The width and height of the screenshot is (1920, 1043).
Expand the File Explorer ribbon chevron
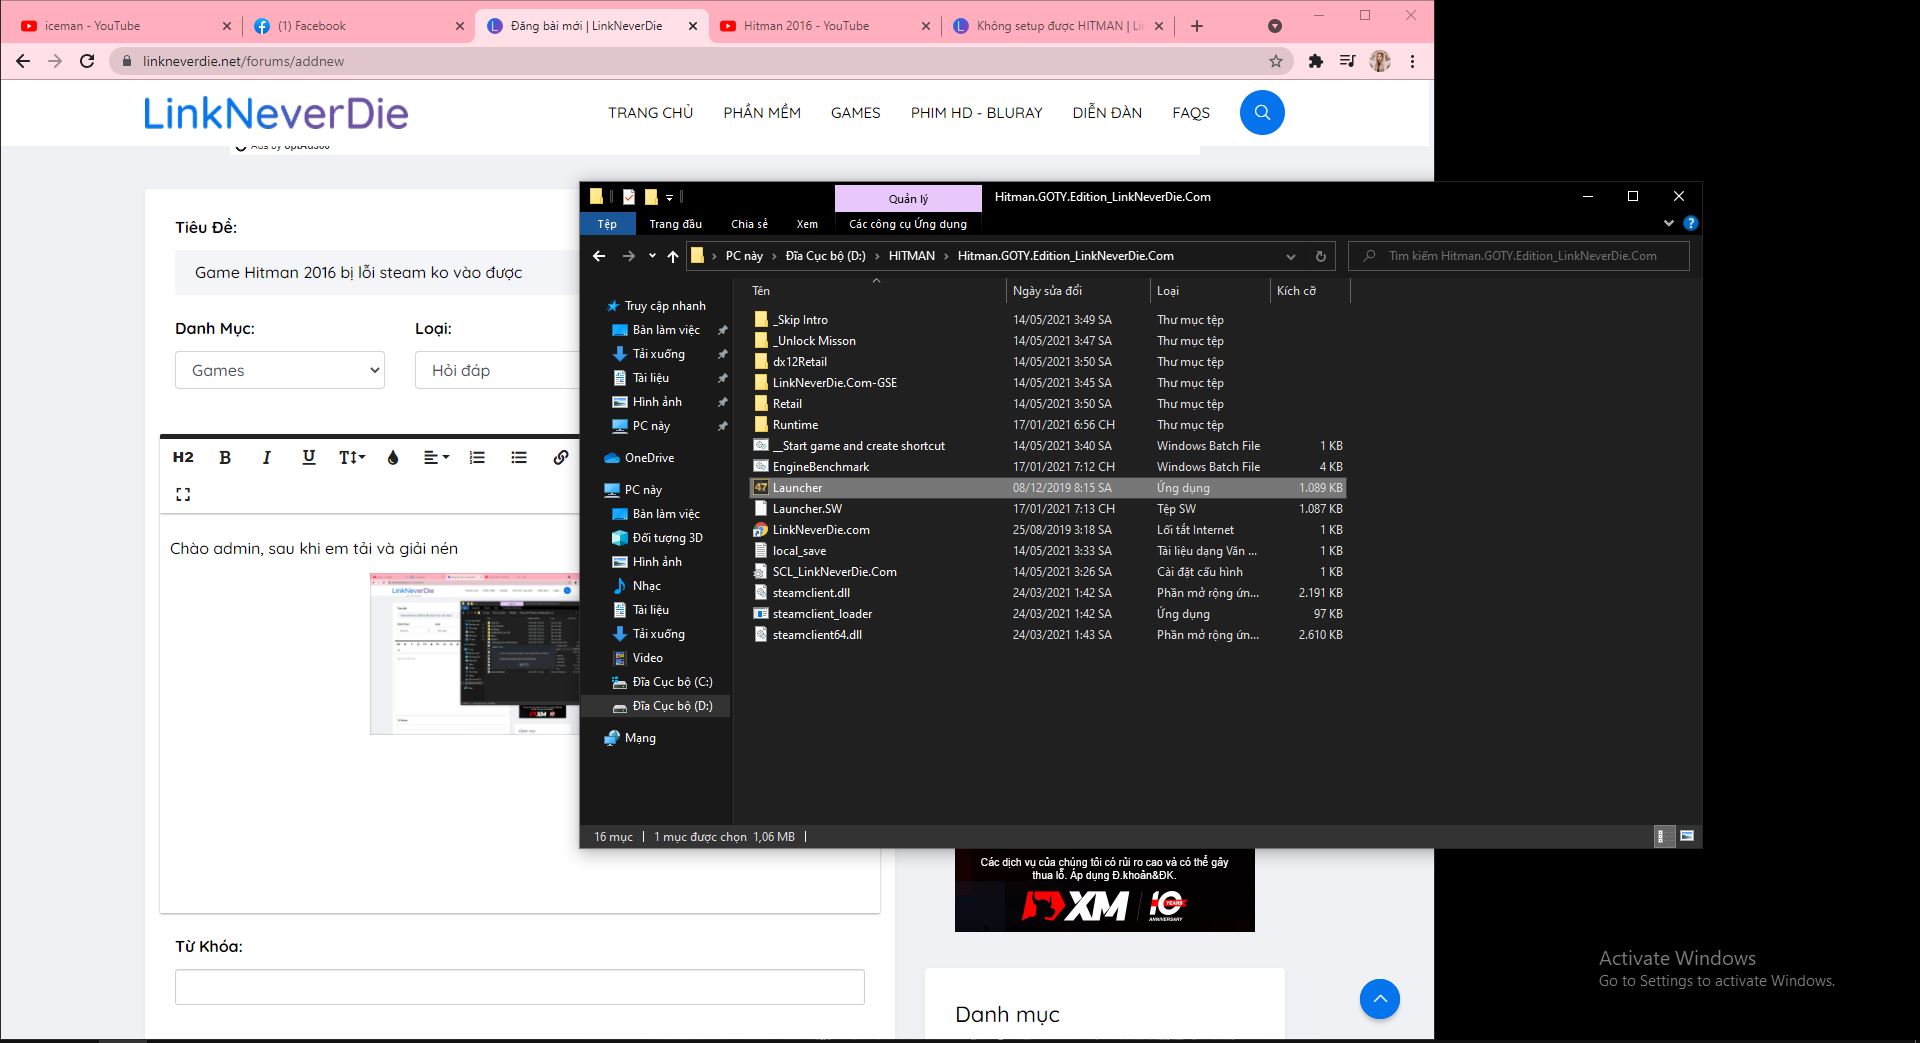pos(1668,223)
